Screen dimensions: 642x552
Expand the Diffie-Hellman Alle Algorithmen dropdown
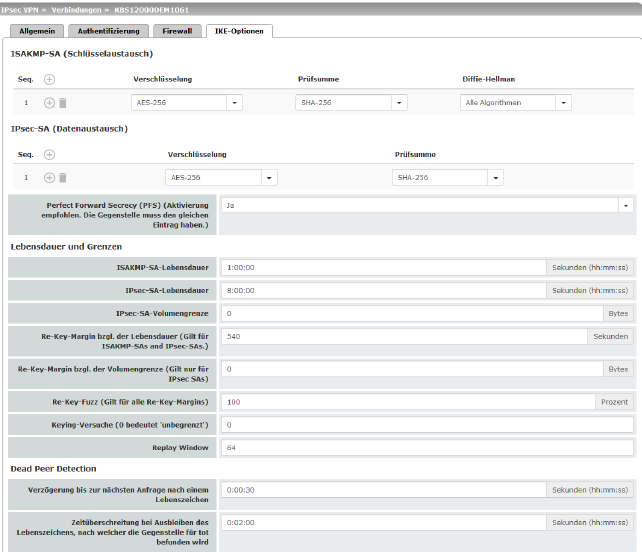(564, 102)
